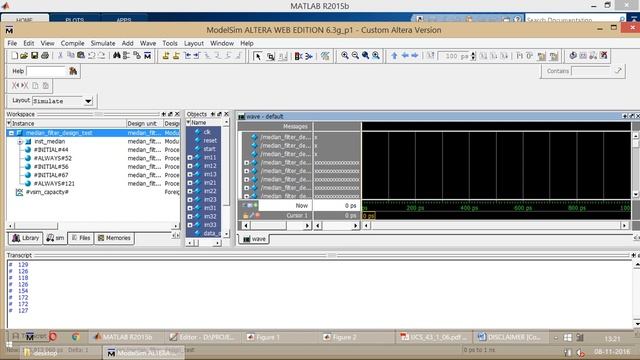The image size is (640, 360).
Task: Click the Open folder toolbar icon
Action: 24,56
